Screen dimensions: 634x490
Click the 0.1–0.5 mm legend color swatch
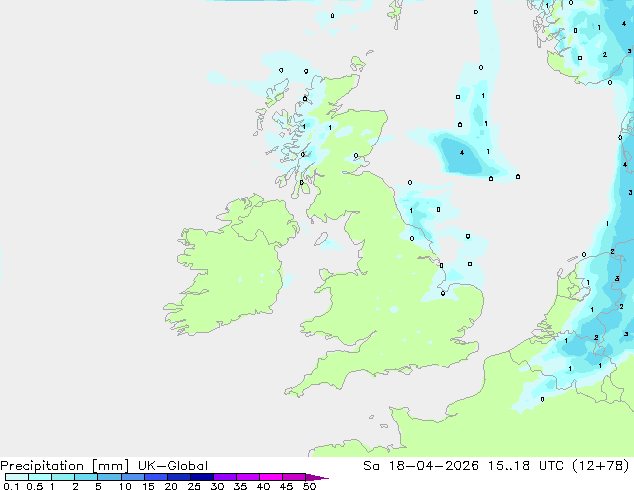click(x=17, y=477)
